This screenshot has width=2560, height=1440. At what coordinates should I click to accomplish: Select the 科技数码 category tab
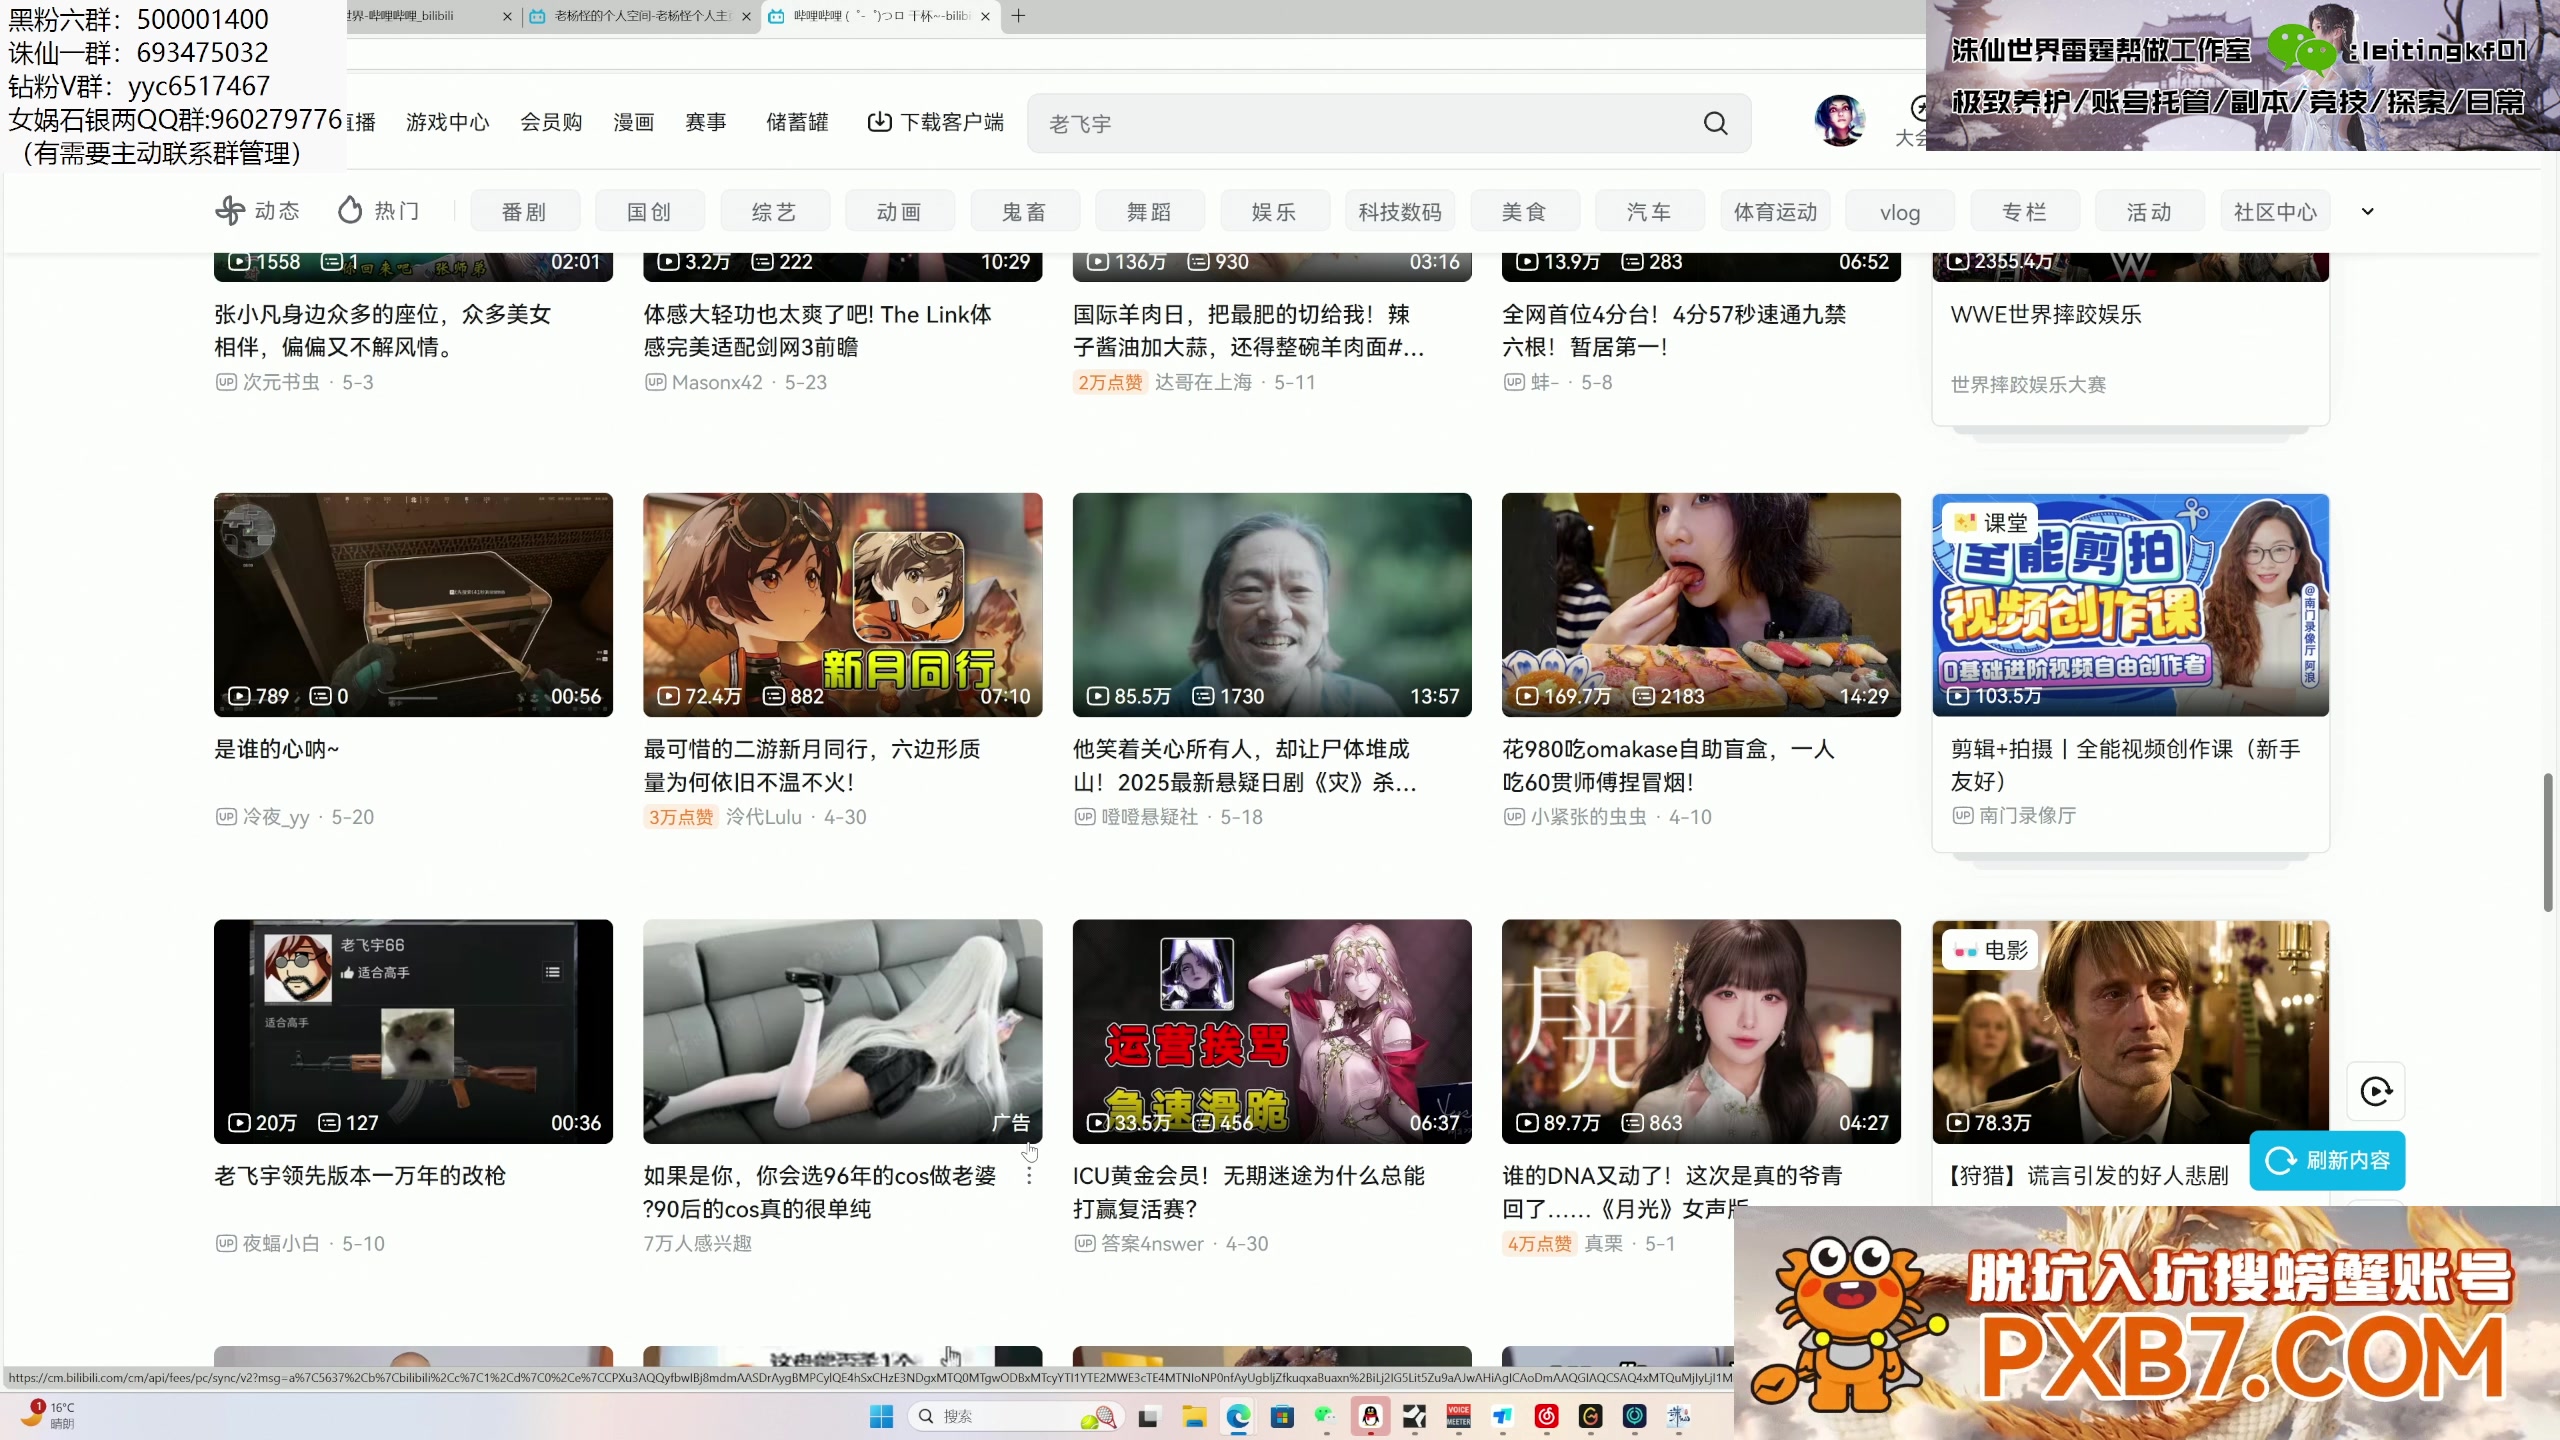pos(1399,212)
